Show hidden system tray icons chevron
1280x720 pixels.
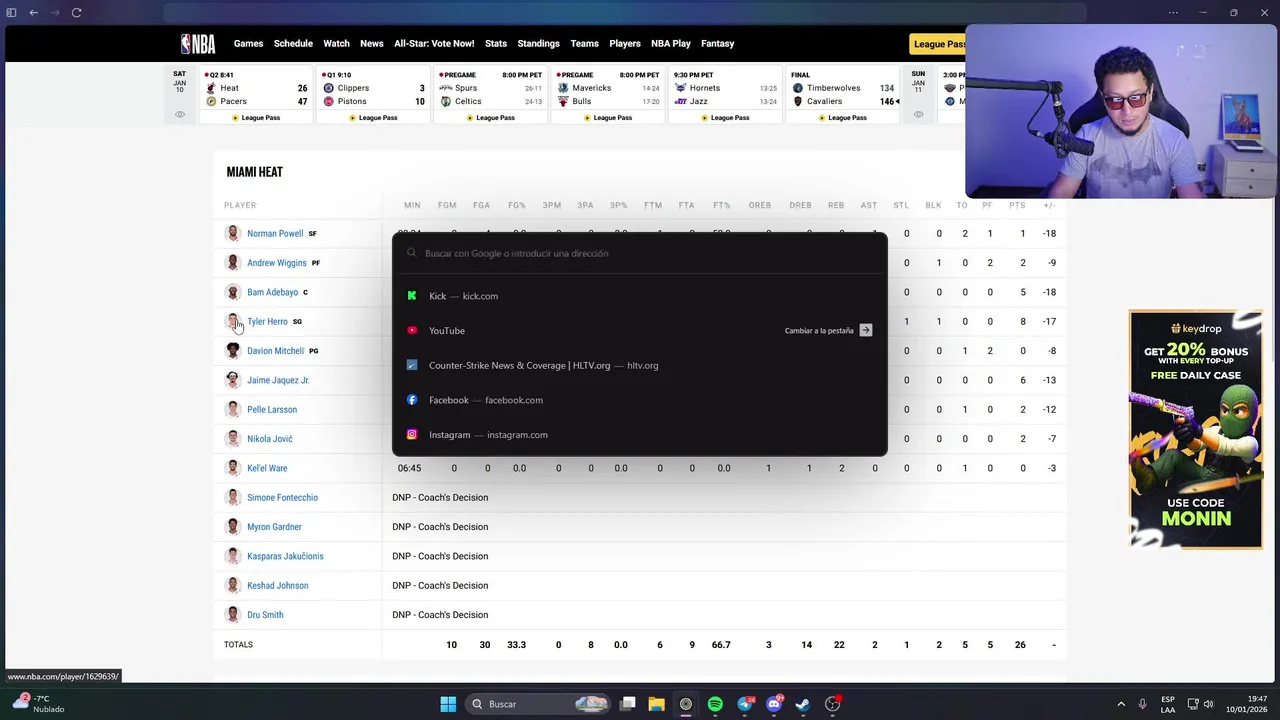1121,704
